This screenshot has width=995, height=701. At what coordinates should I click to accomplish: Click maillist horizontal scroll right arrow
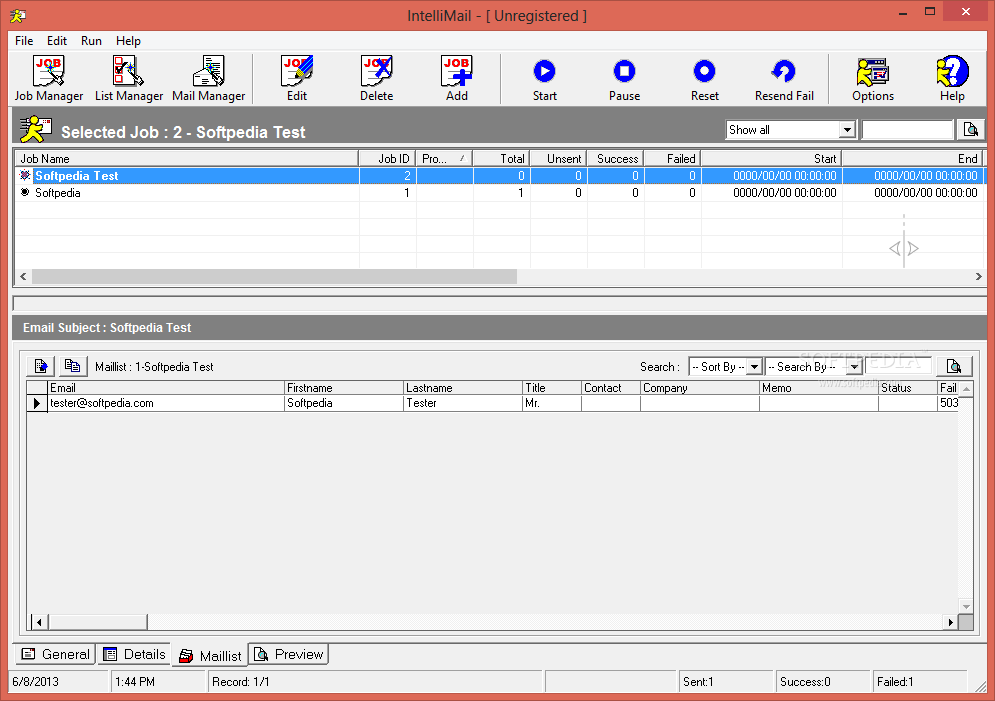point(950,622)
